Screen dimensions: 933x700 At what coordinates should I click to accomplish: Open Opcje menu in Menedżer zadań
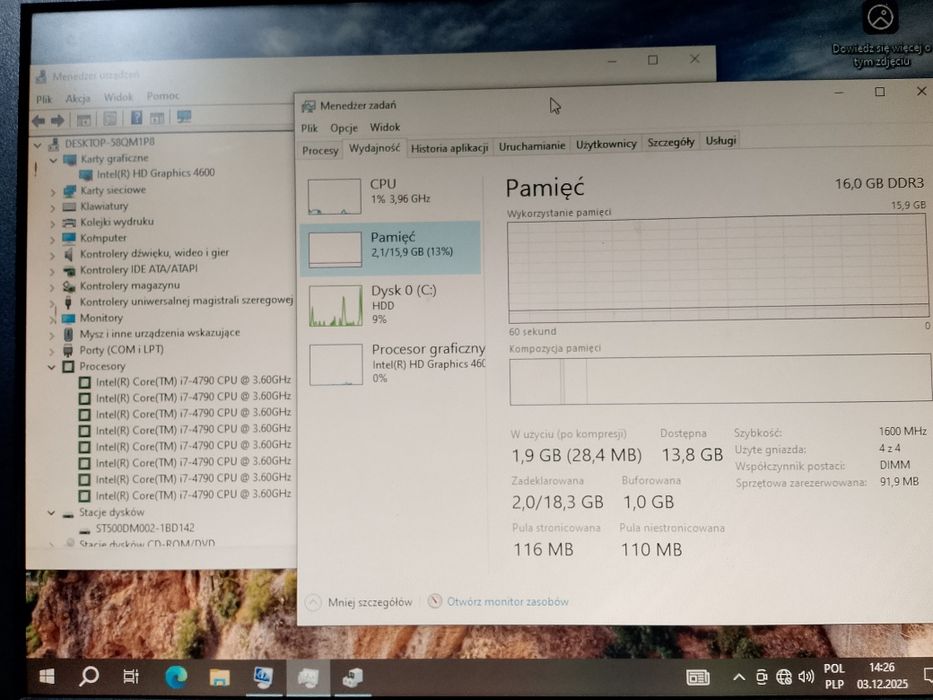[344, 127]
